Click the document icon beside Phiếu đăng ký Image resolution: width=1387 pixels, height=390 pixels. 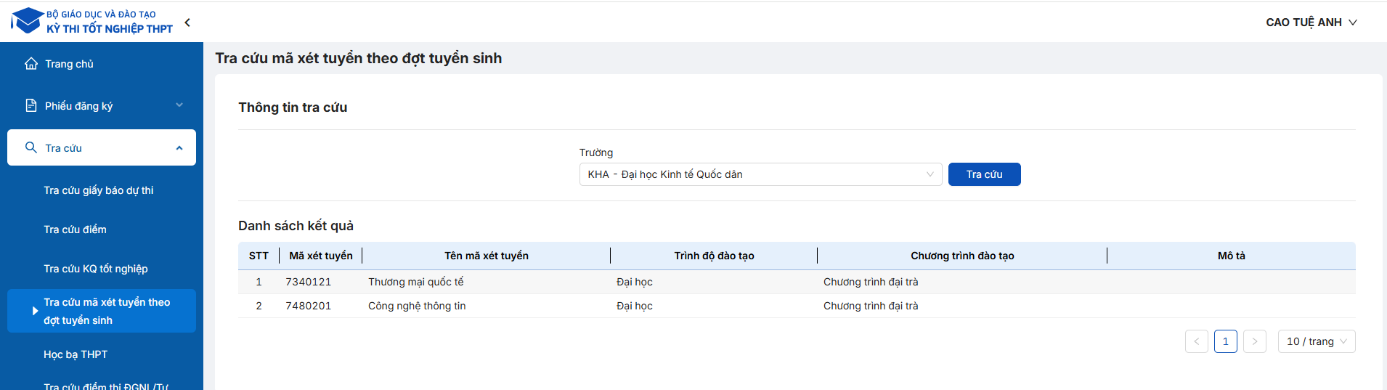(31, 105)
